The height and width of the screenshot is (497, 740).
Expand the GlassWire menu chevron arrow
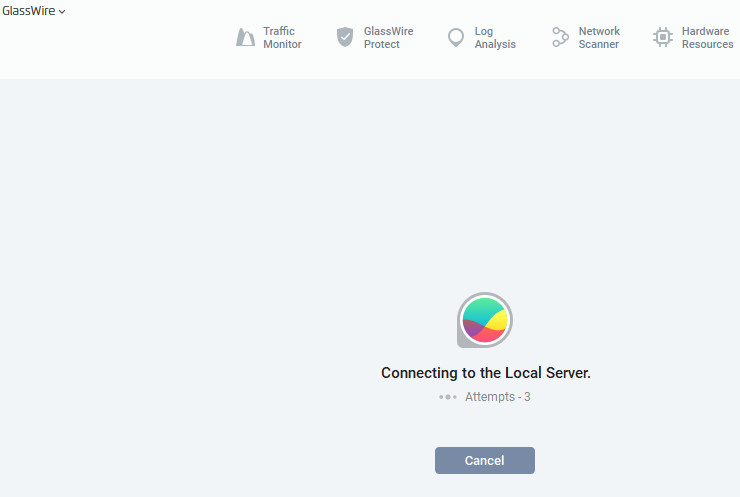[x=62, y=12]
